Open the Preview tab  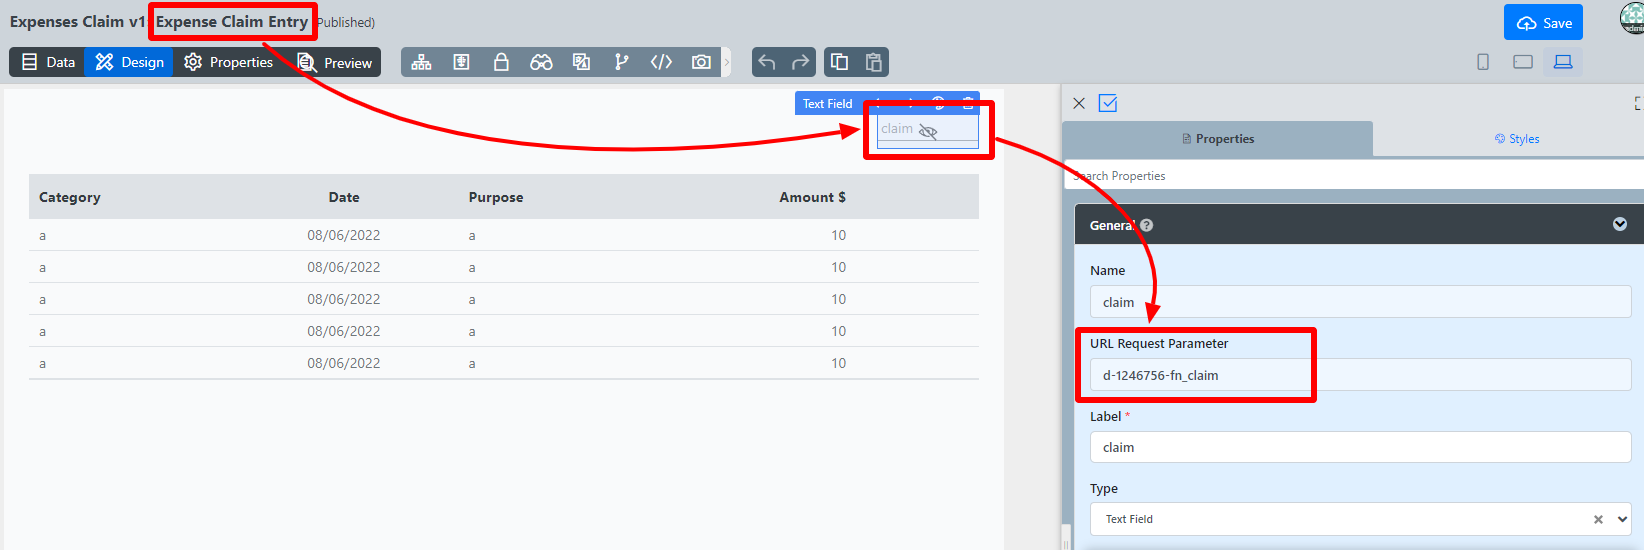pos(335,62)
